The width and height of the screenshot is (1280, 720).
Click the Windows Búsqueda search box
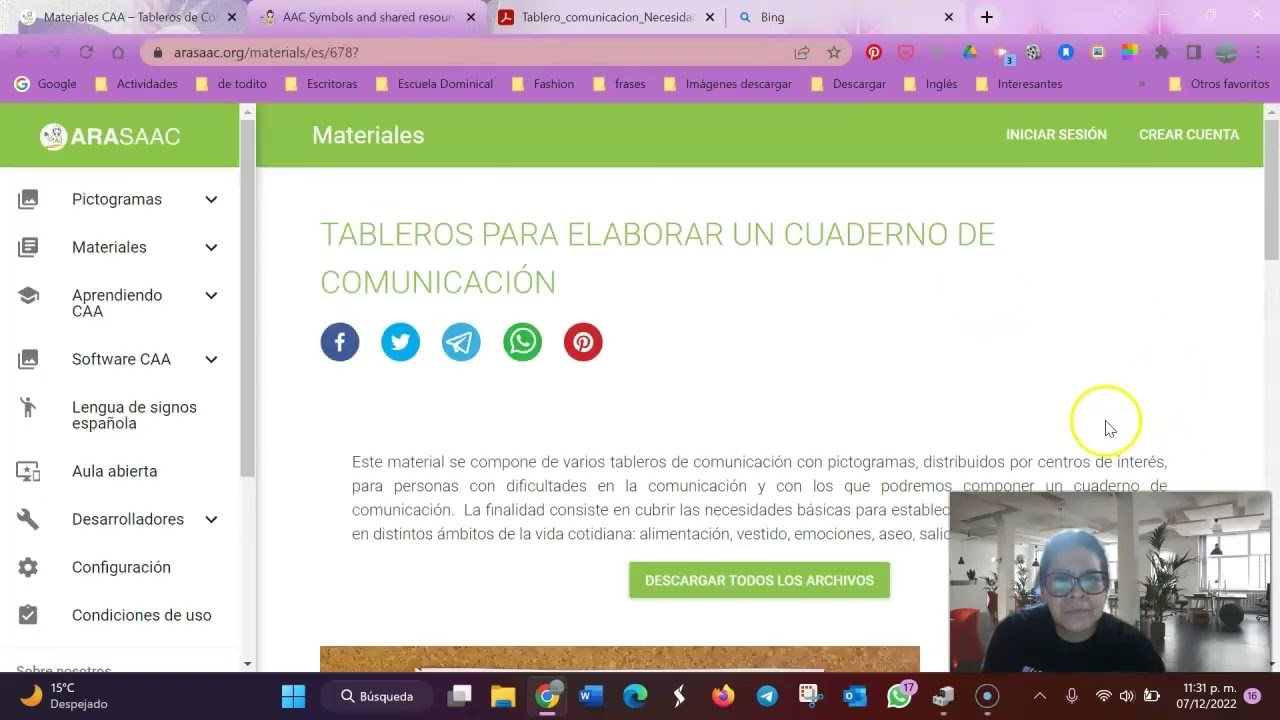[377, 696]
